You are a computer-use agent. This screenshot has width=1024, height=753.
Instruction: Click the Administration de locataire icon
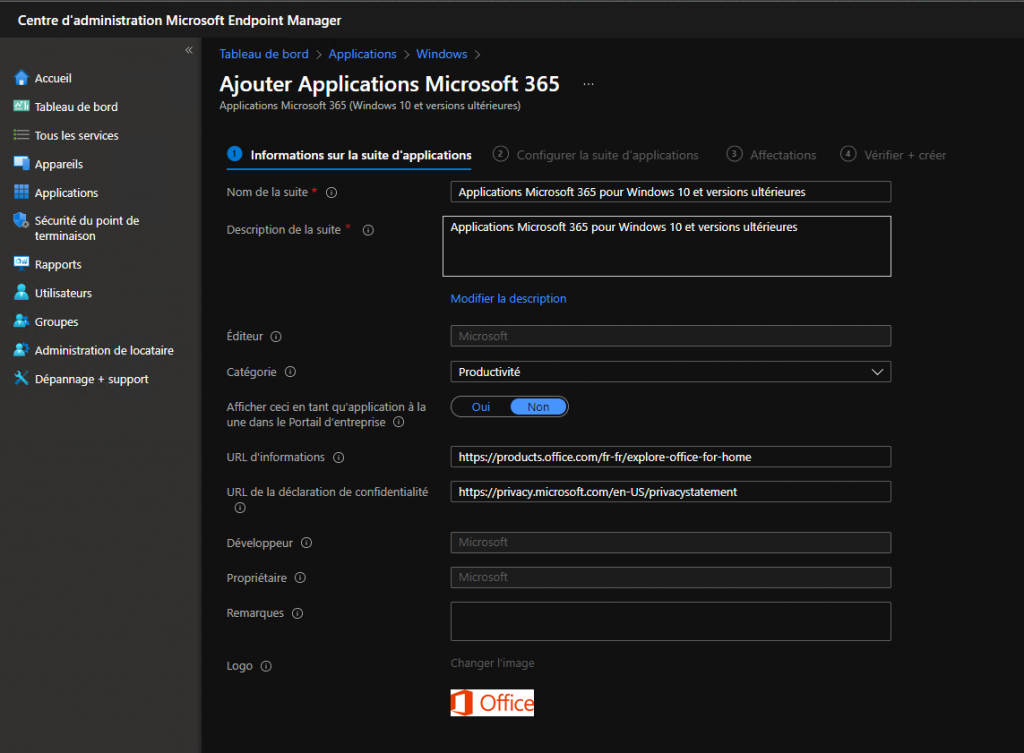pyautogui.click(x=22, y=349)
